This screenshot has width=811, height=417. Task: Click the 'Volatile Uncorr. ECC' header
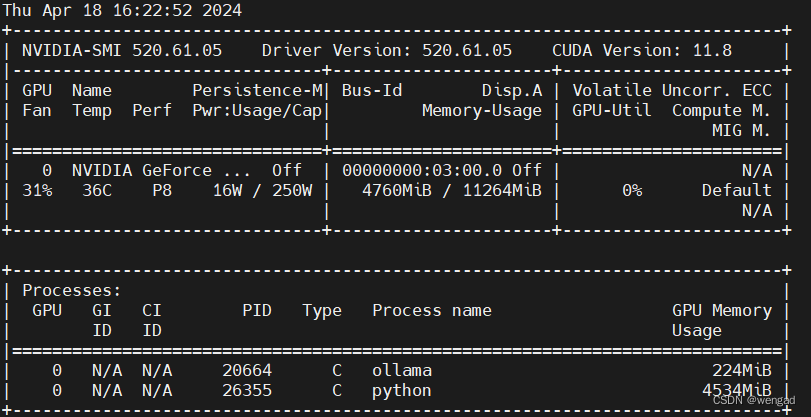coord(672,91)
